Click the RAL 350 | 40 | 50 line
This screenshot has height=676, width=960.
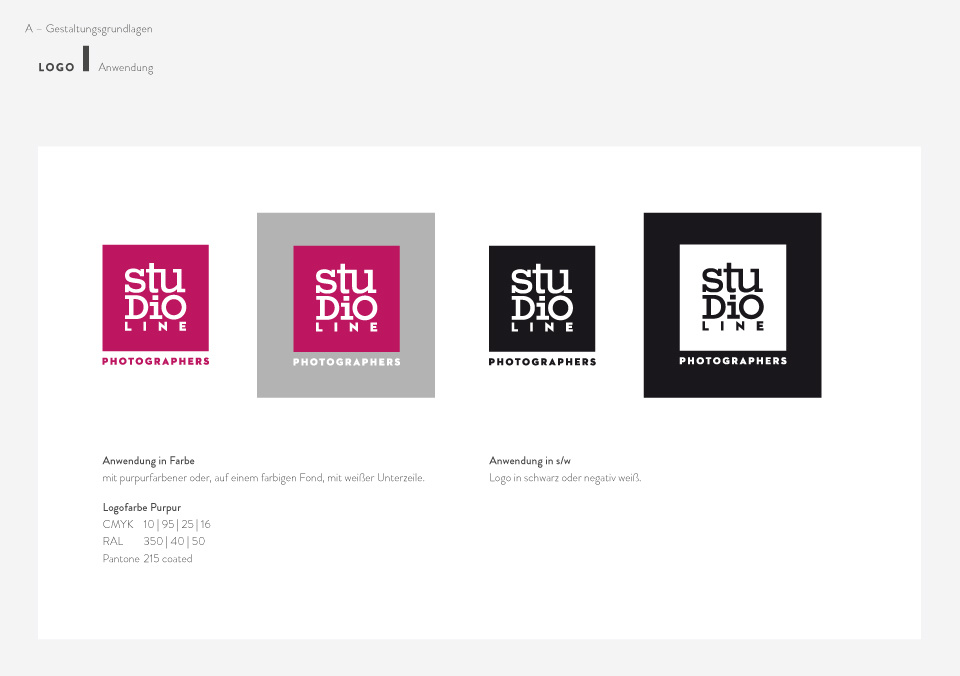pyautogui.click(x=154, y=541)
